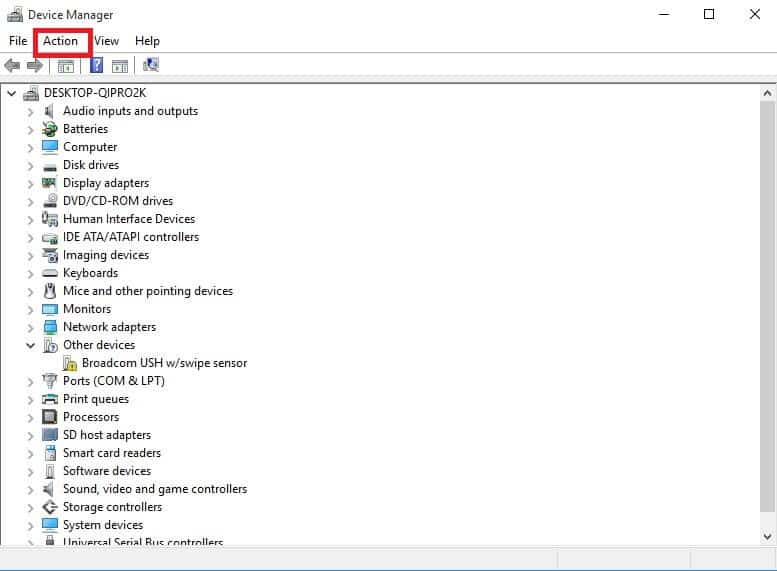Select the Disk drives label
The height and width of the screenshot is (571, 777).
pyautogui.click(x=91, y=165)
